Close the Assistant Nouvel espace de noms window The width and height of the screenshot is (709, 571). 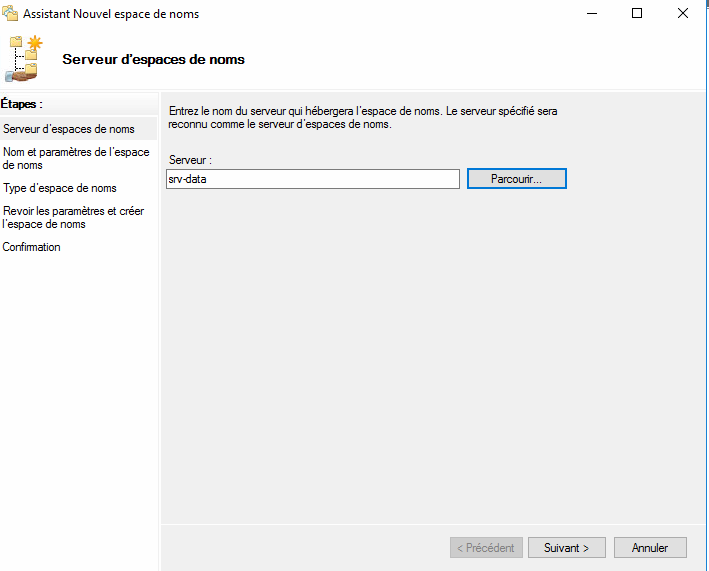pyautogui.click(x=683, y=14)
